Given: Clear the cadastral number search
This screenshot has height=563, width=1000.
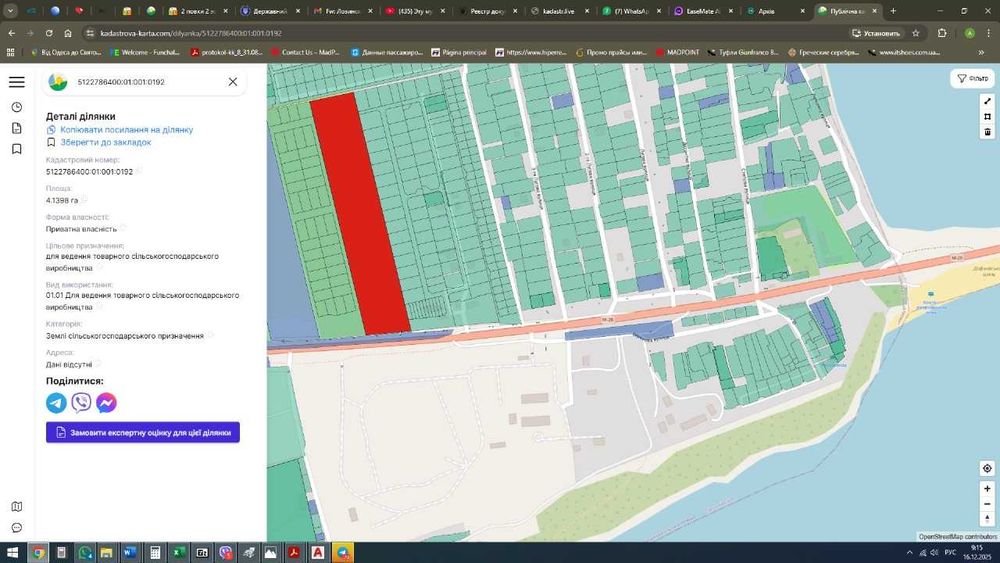Looking at the screenshot, I should [x=233, y=82].
